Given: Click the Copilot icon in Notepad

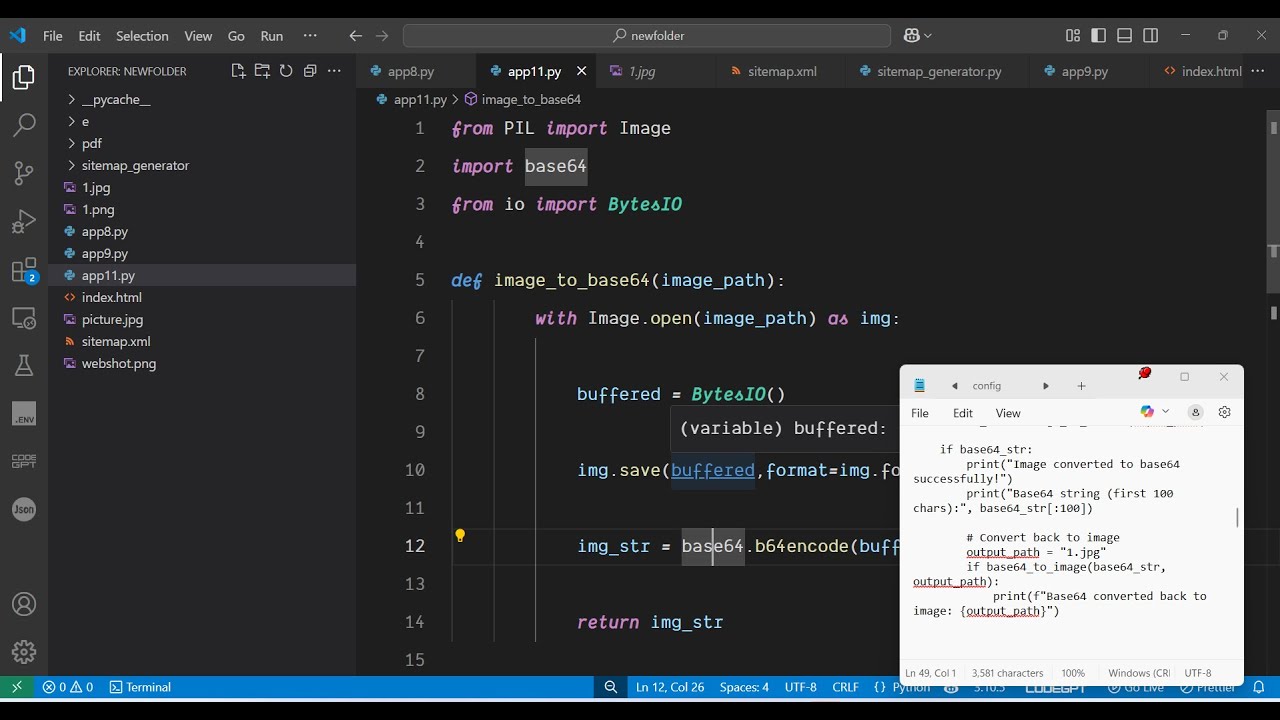Looking at the screenshot, I should pos(1147,412).
